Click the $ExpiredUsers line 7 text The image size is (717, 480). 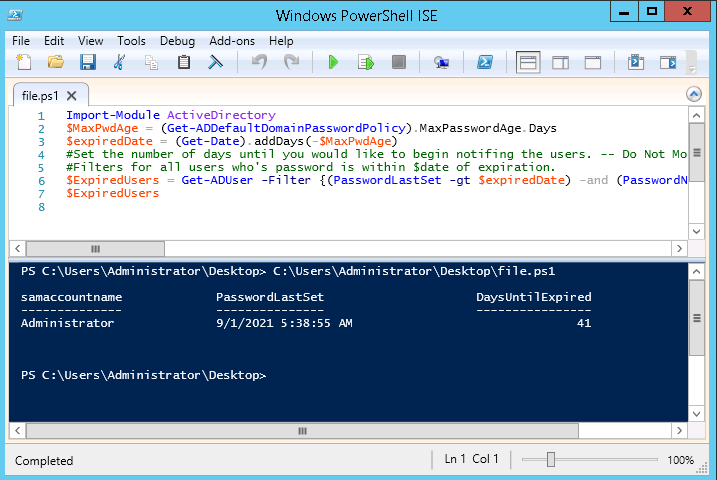112,193
